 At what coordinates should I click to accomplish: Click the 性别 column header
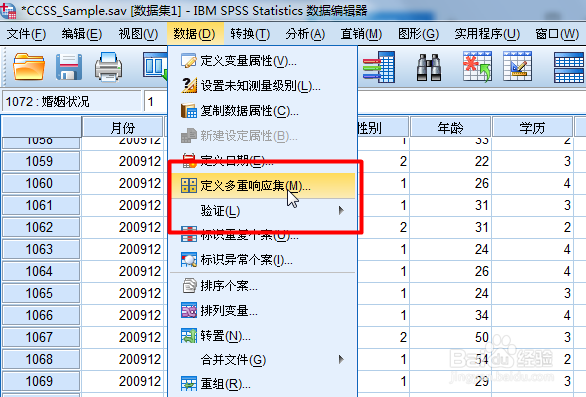[x=382, y=127]
